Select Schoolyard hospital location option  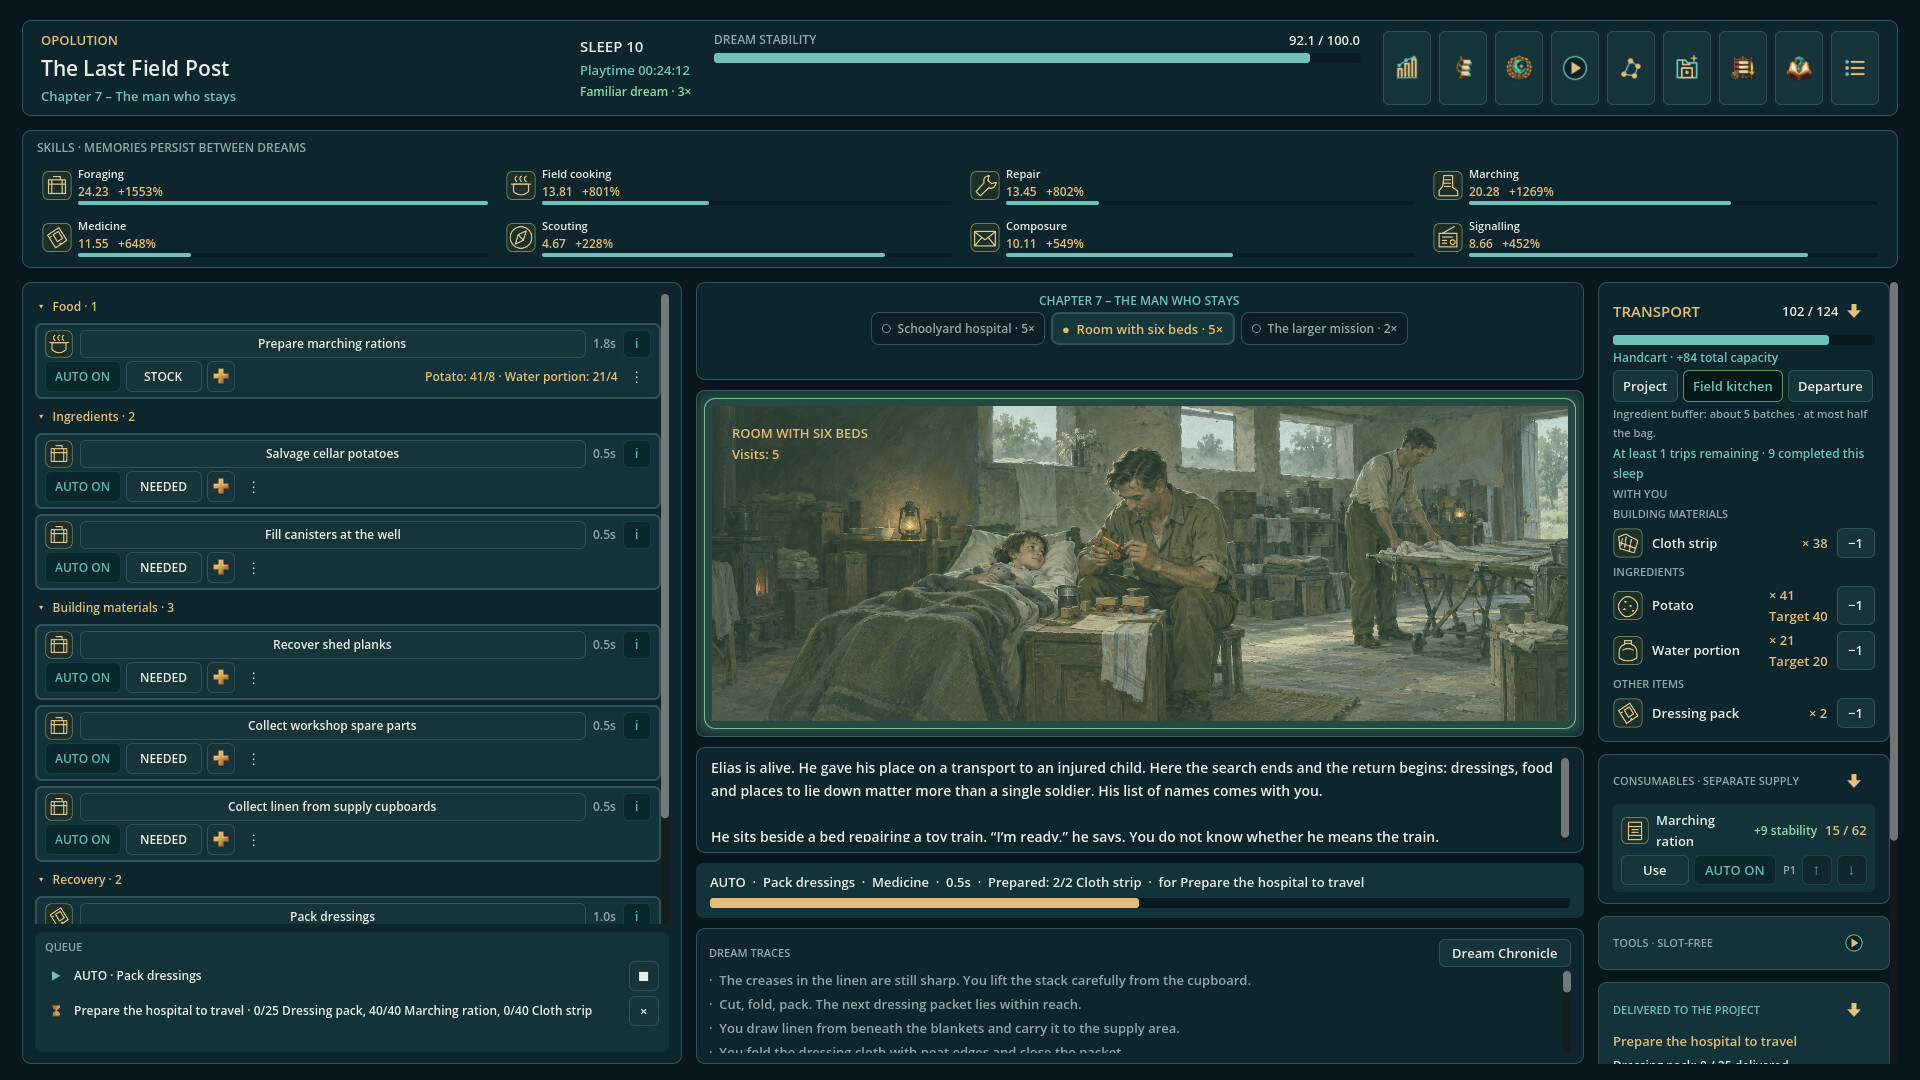(957, 329)
